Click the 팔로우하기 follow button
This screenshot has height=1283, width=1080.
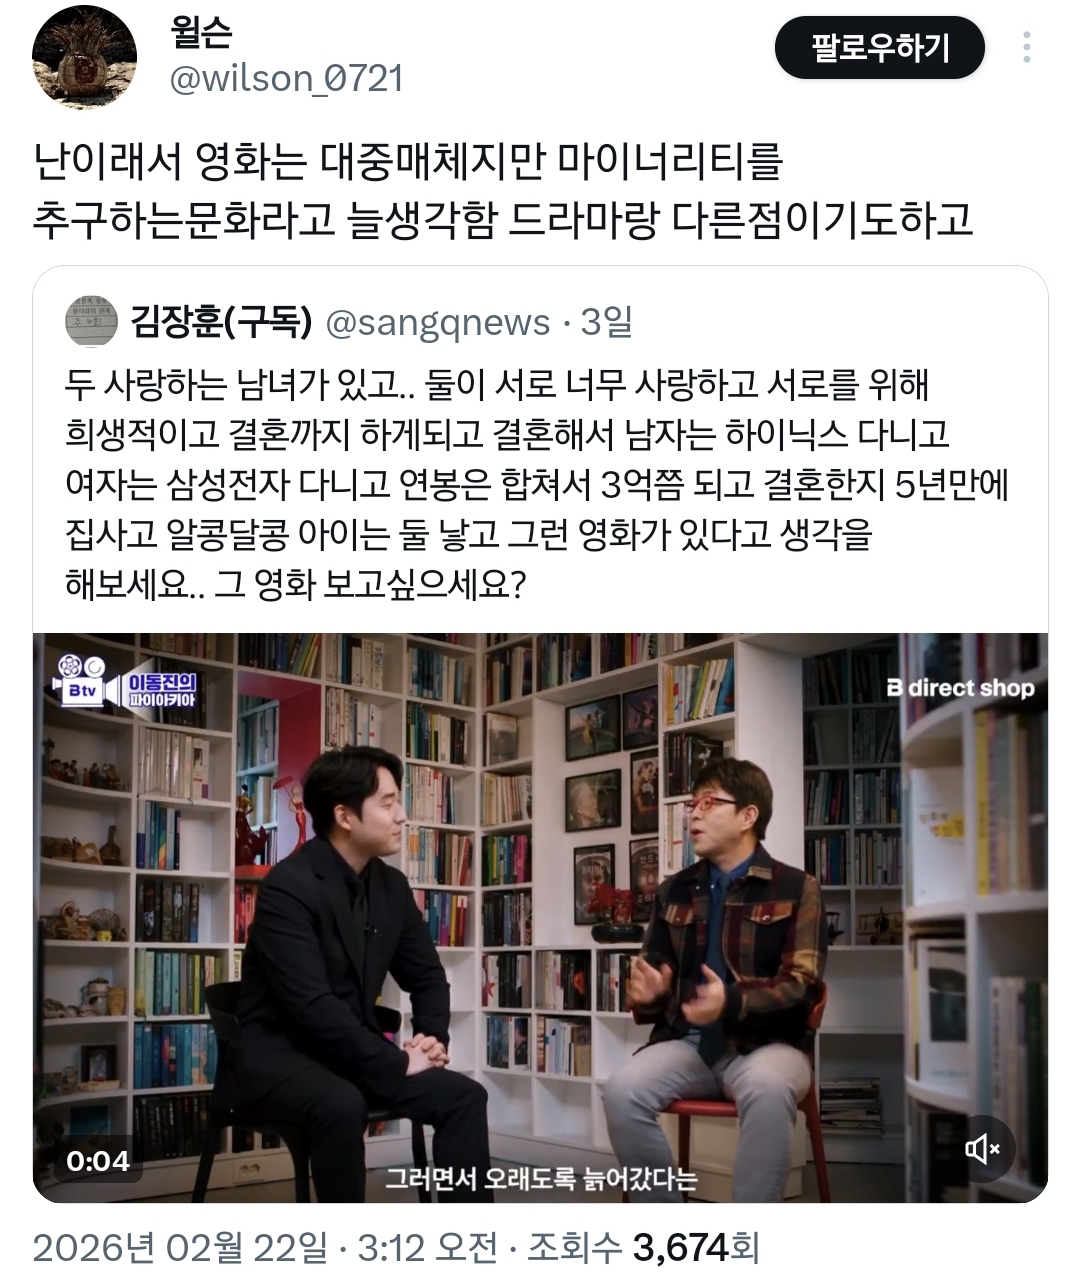pos(880,47)
